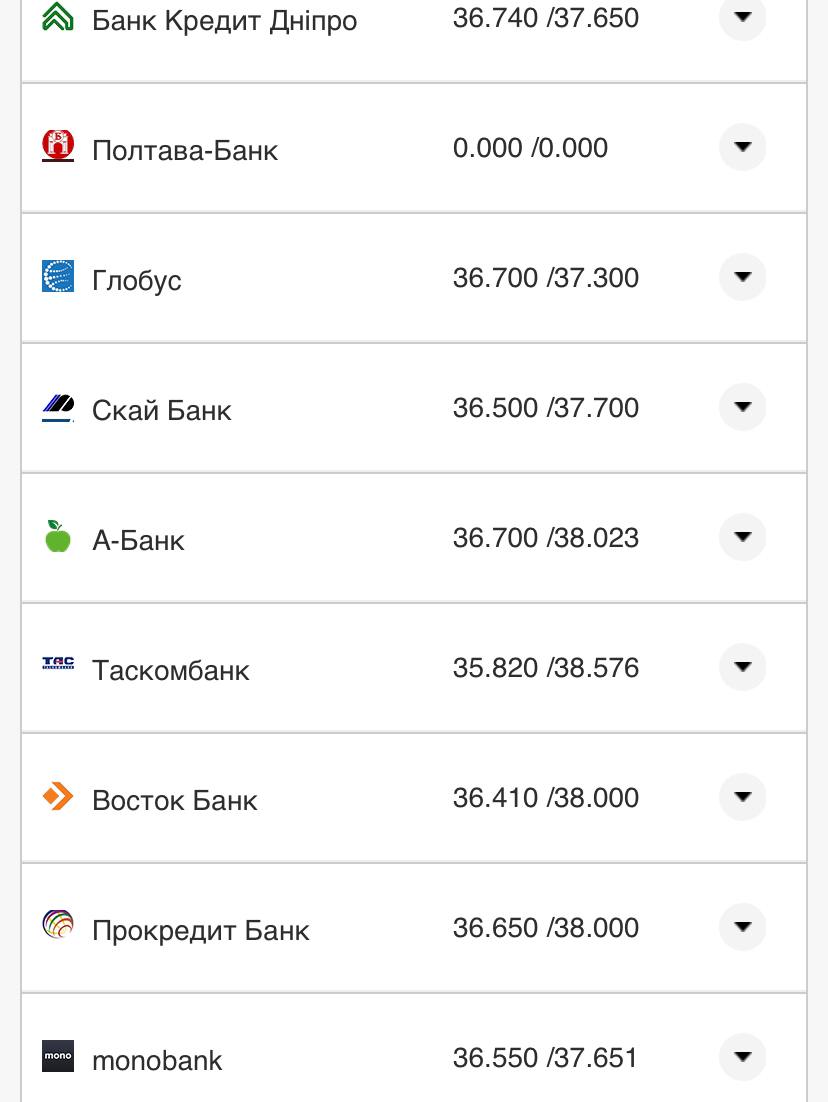The height and width of the screenshot is (1102, 828).
Task: Click the Восток Банк orange arrow logo
Action: coord(58,797)
